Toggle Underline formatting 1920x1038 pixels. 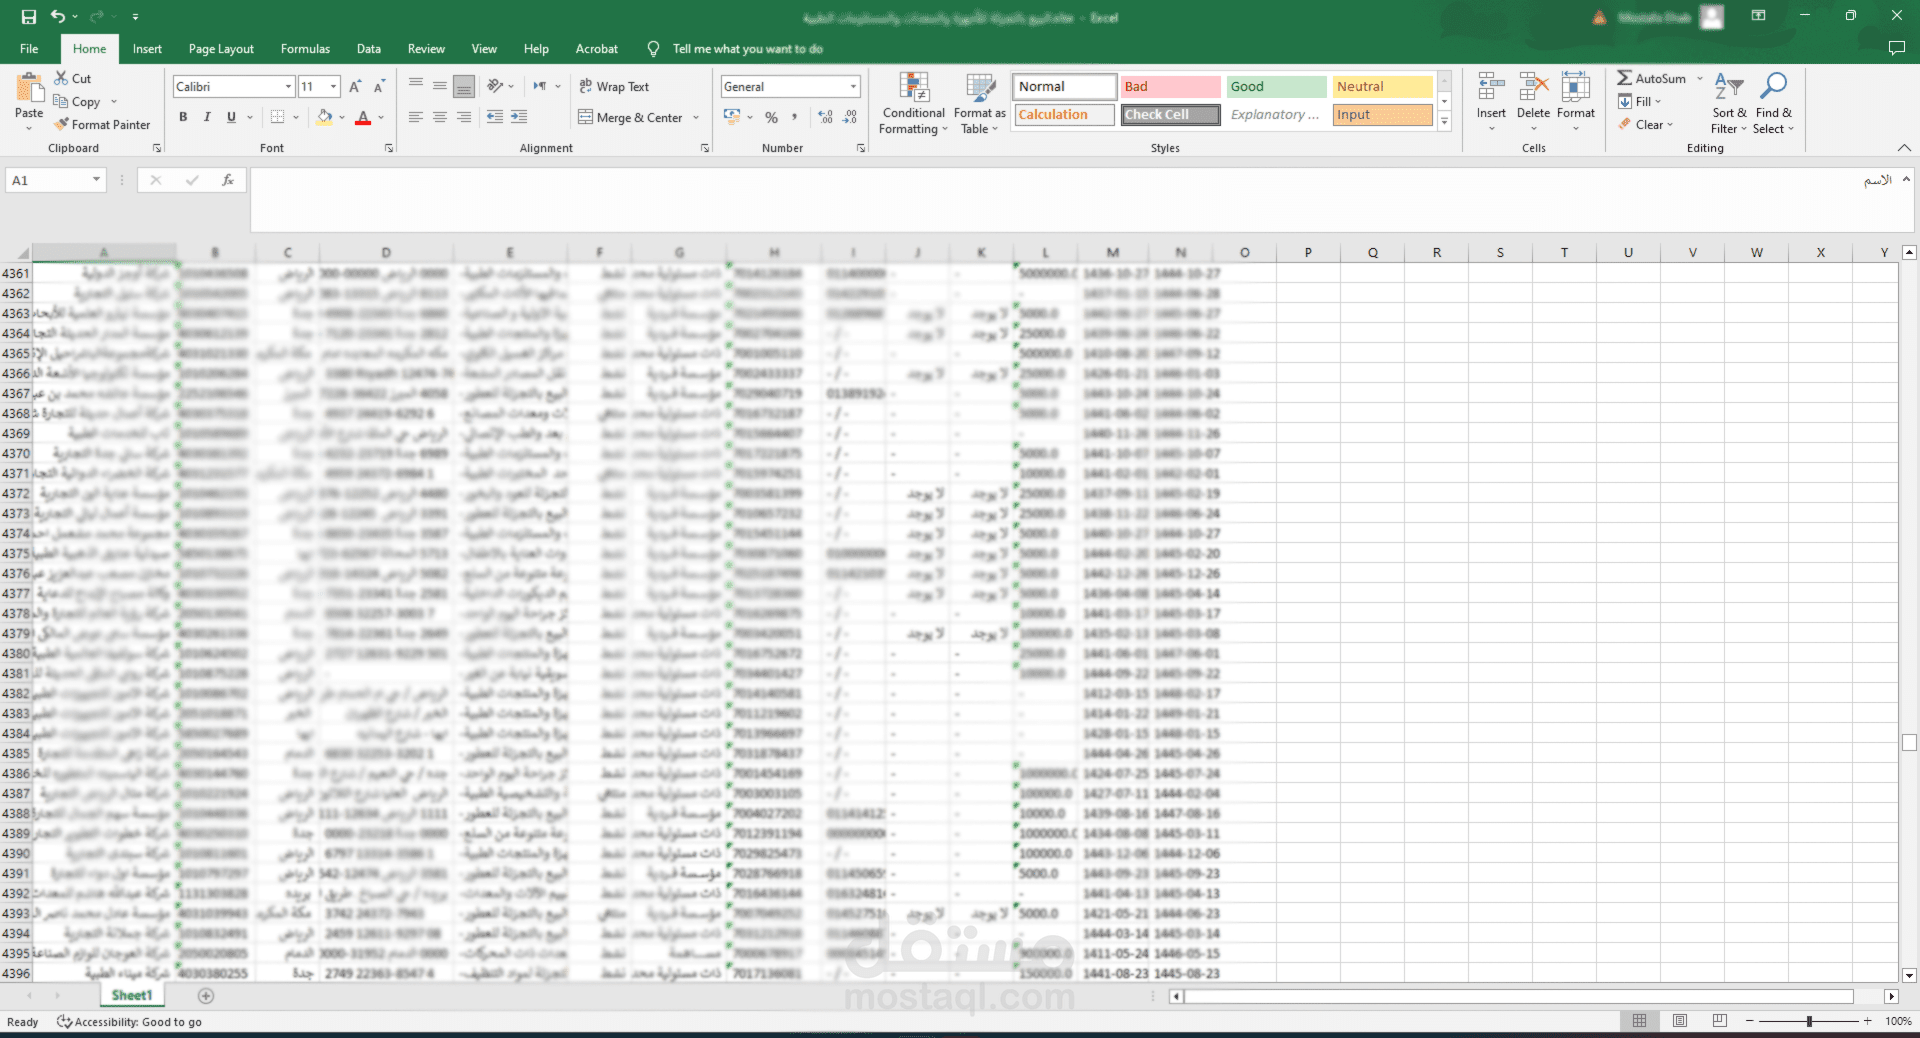click(231, 117)
